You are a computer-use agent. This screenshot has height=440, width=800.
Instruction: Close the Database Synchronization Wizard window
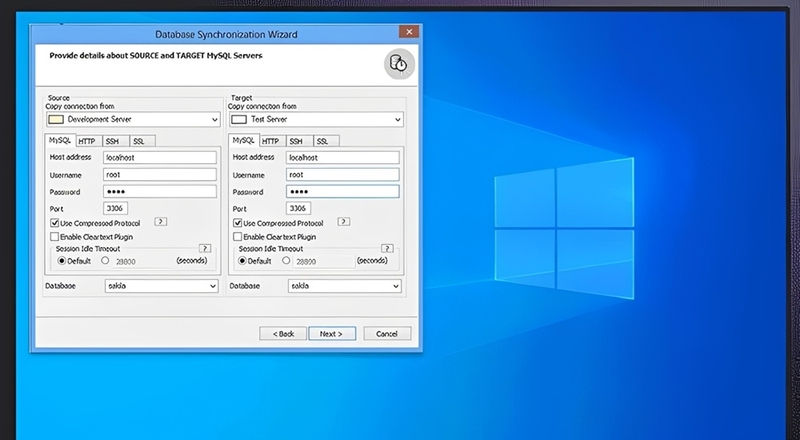(x=409, y=32)
